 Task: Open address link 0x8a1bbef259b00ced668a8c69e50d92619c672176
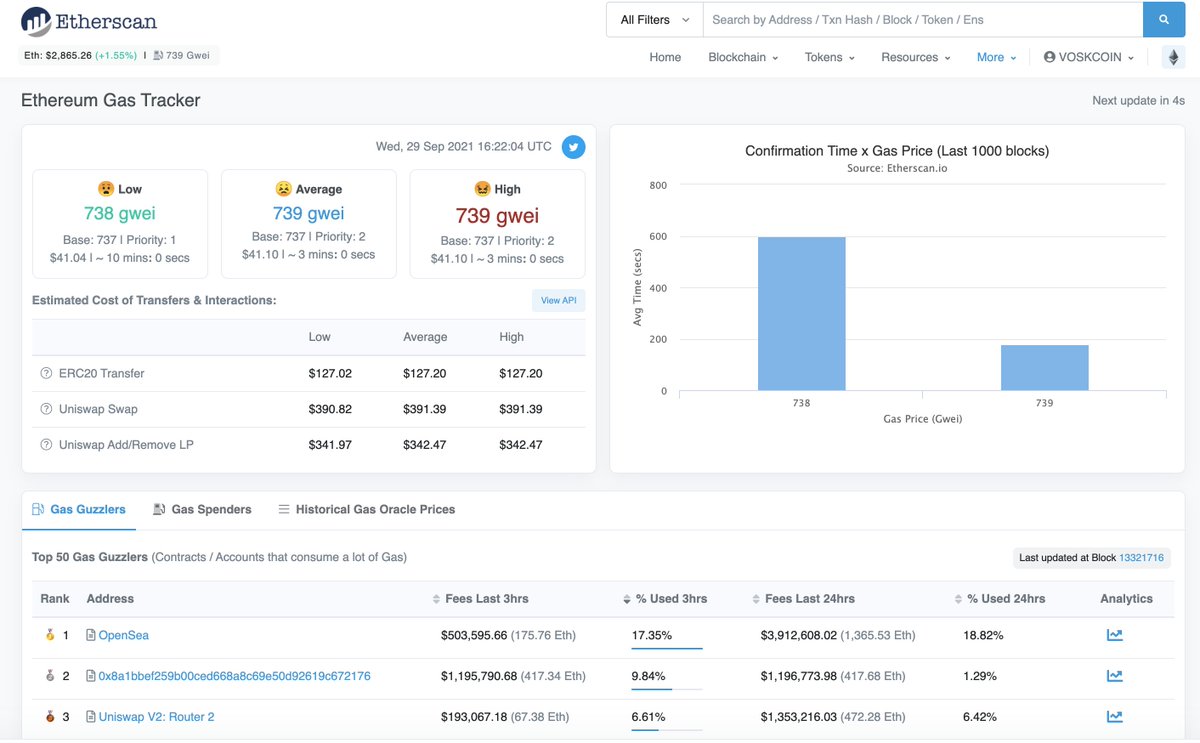(x=234, y=676)
